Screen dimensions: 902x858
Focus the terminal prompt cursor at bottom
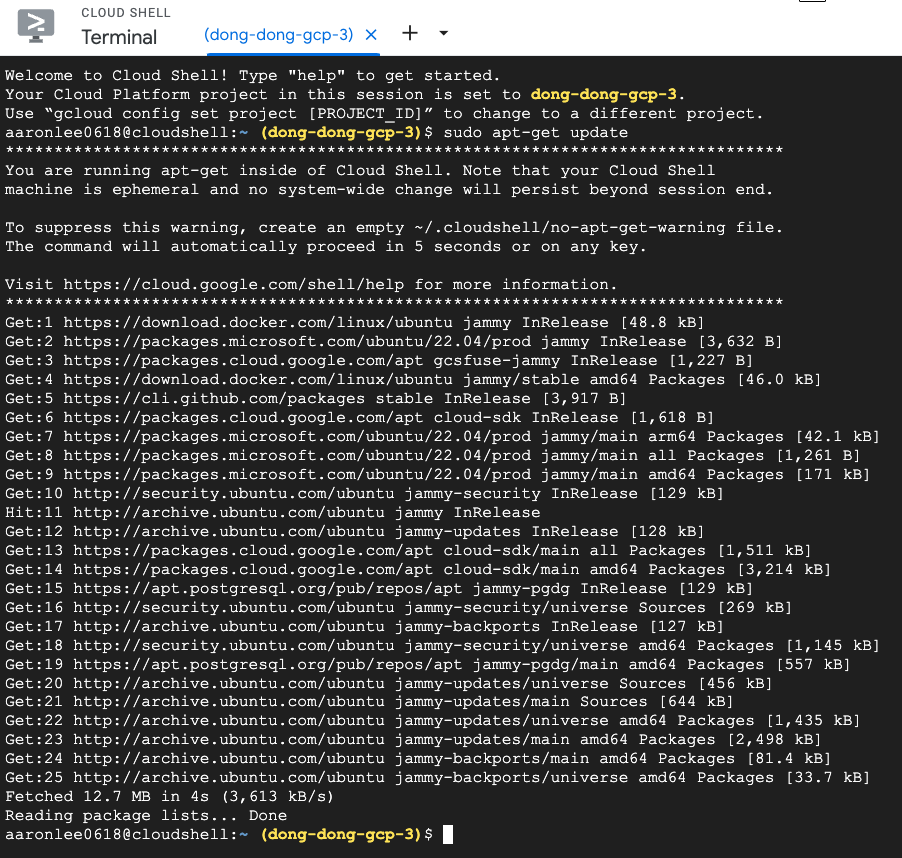click(x=448, y=834)
